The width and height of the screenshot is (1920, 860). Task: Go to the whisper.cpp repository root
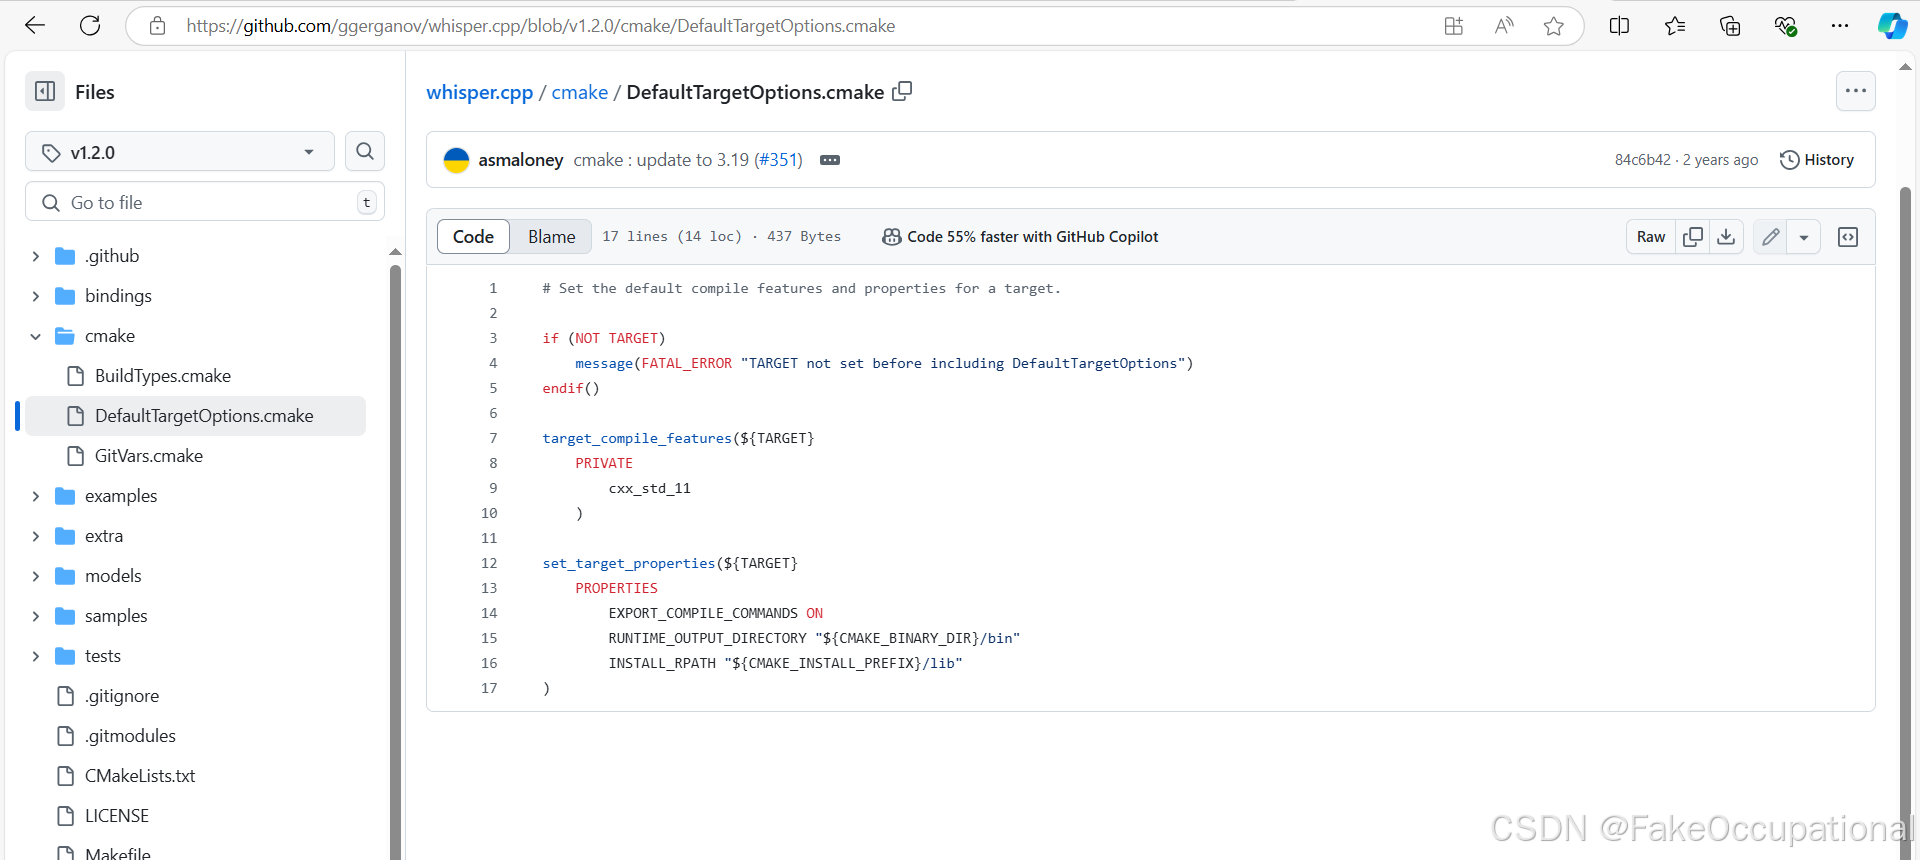(x=480, y=92)
